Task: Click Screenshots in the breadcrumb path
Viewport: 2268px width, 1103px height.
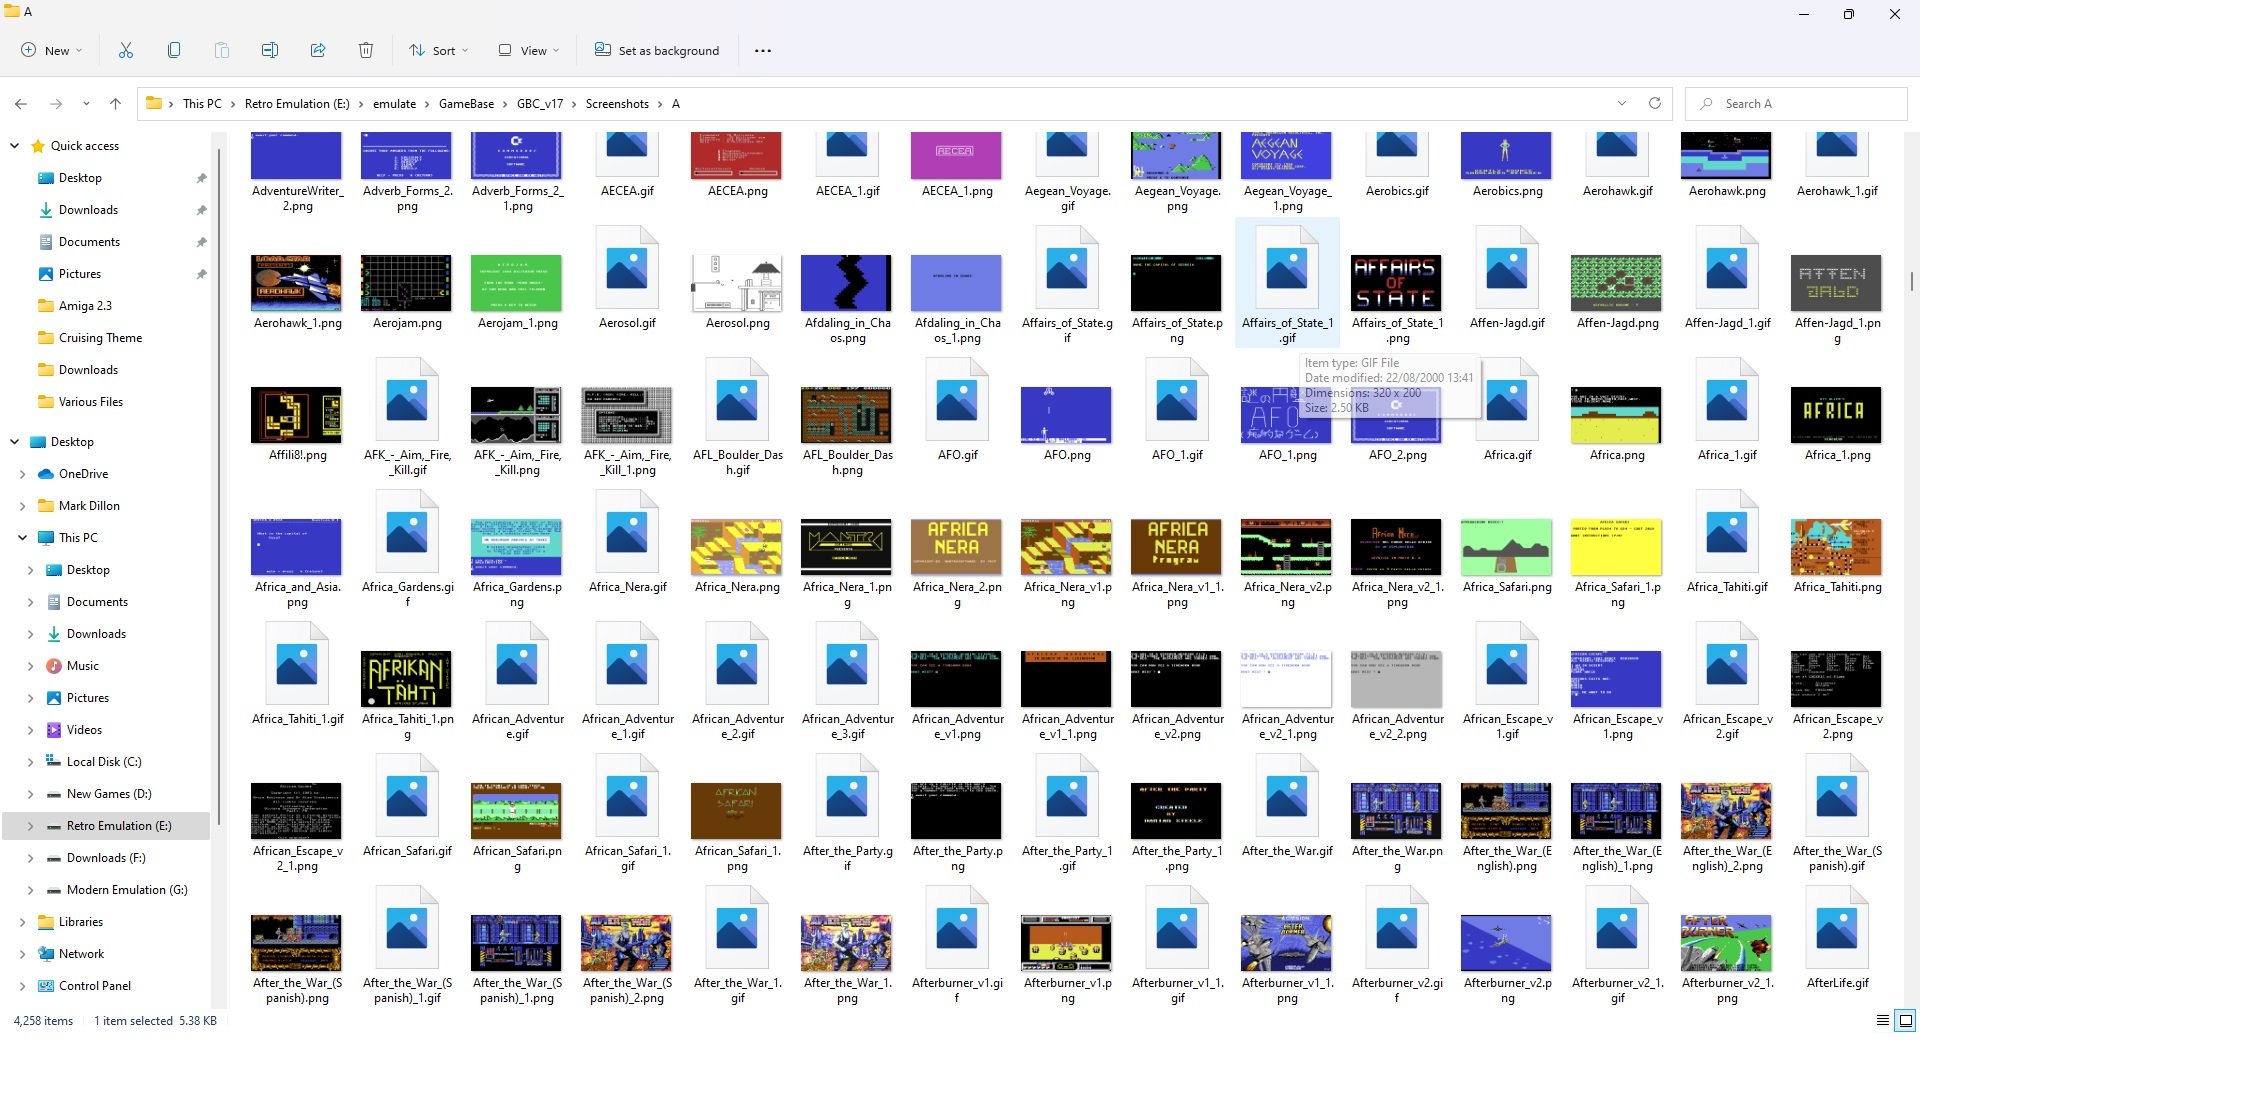Action: click(x=617, y=104)
